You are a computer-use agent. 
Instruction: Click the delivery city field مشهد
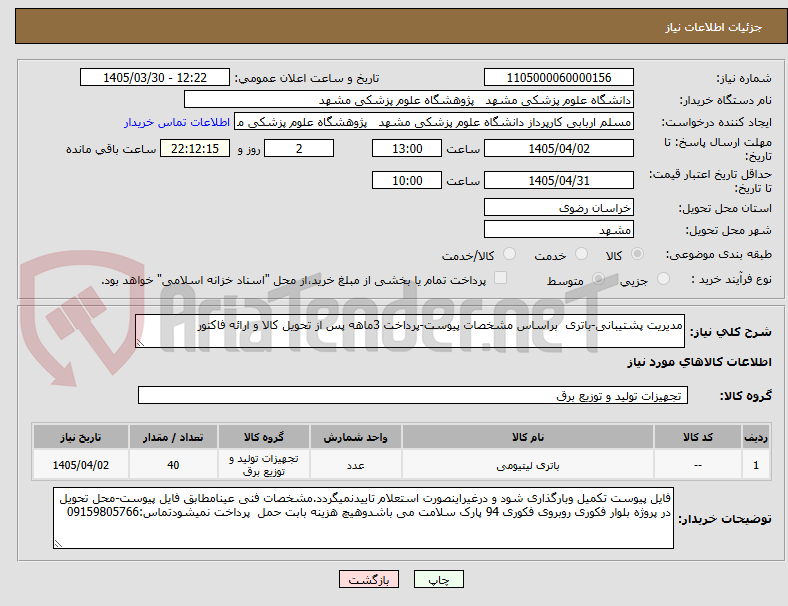click(x=559, y=229)
